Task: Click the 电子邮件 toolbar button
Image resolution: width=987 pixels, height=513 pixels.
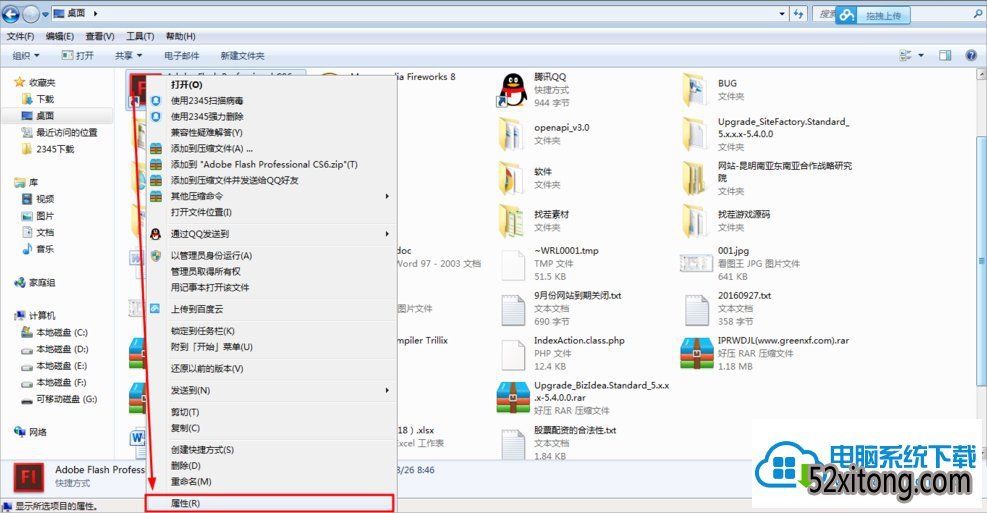Action: point(181,55)
